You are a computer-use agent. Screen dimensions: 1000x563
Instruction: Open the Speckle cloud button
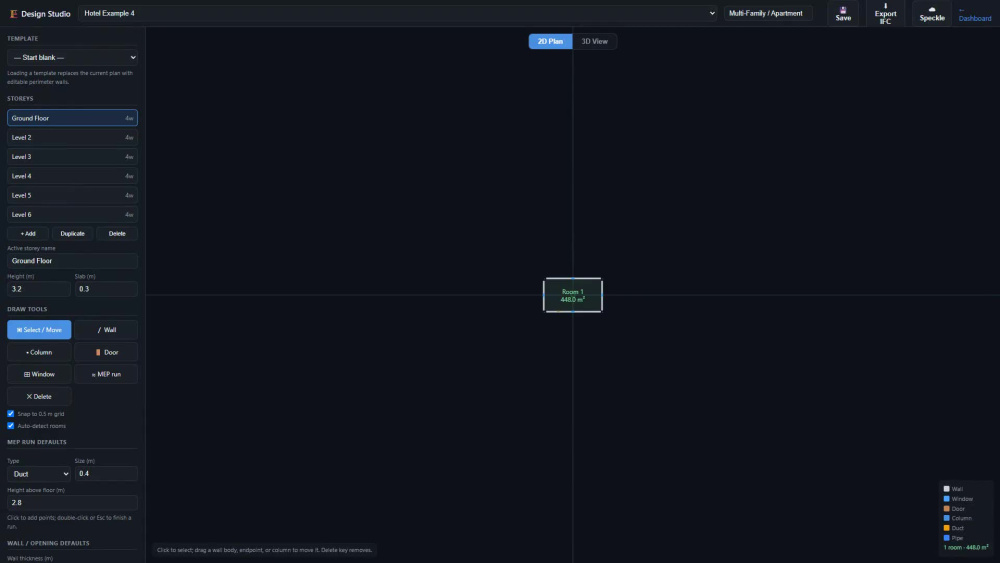[932, 13]
